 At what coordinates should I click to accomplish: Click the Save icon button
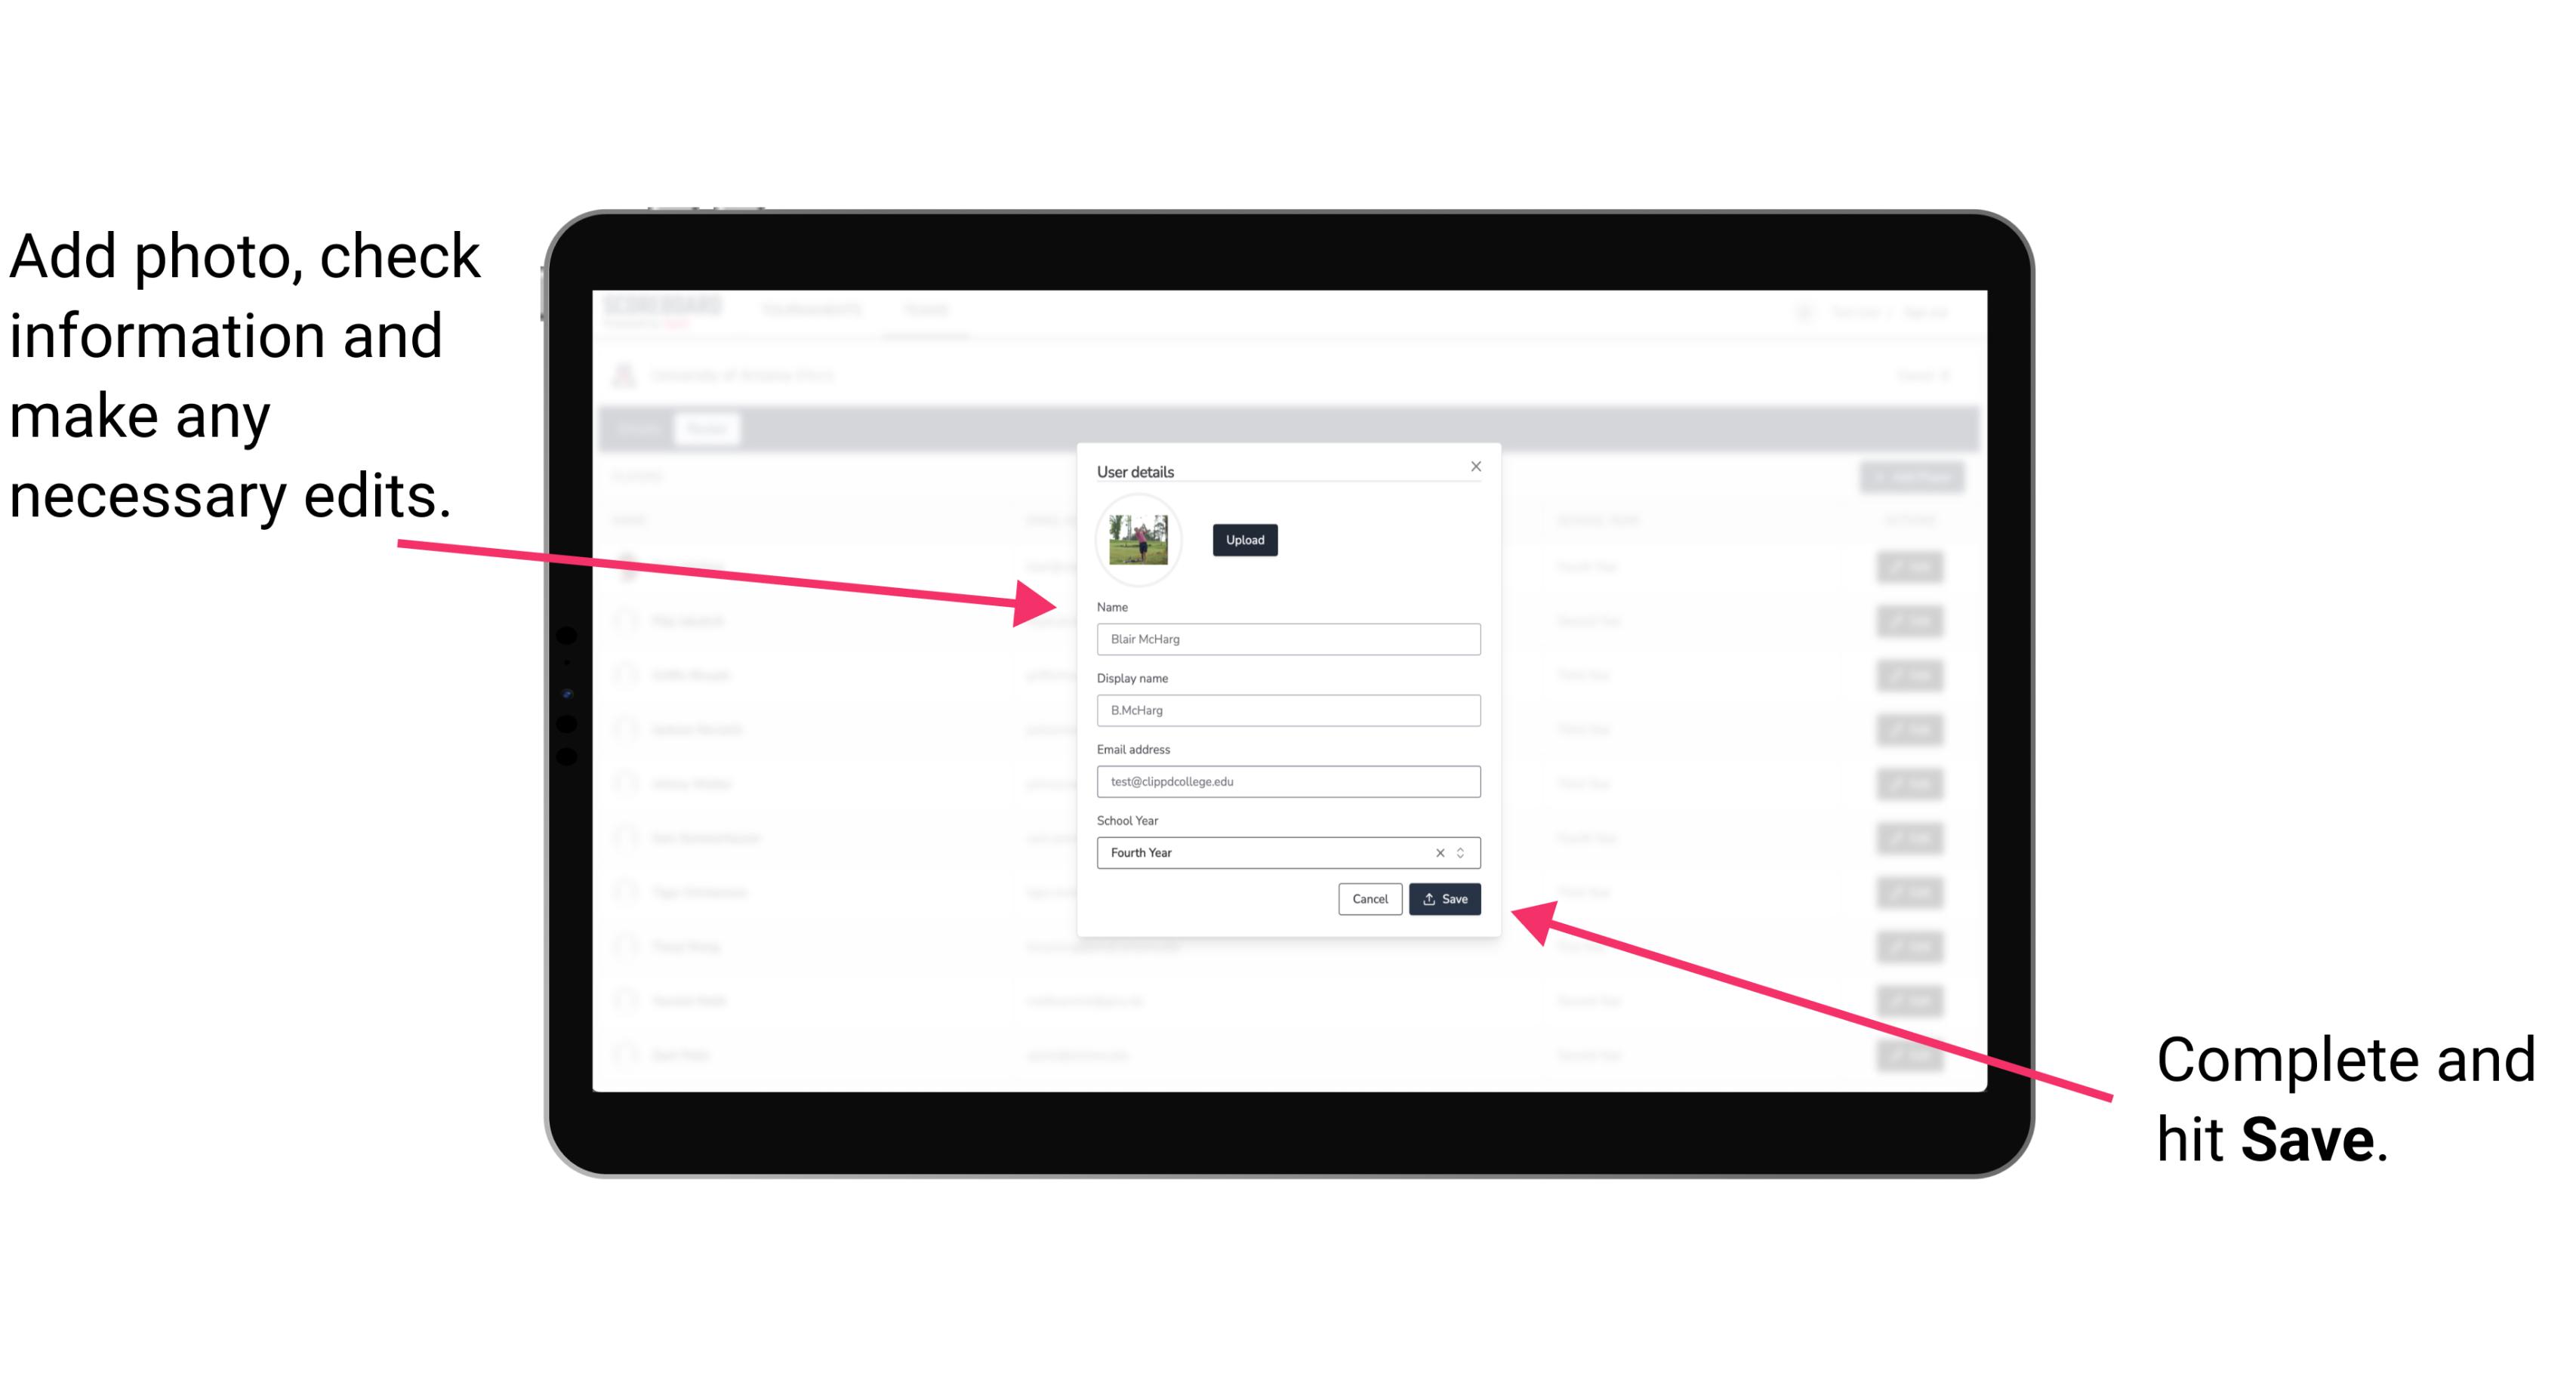(1444, 898)
